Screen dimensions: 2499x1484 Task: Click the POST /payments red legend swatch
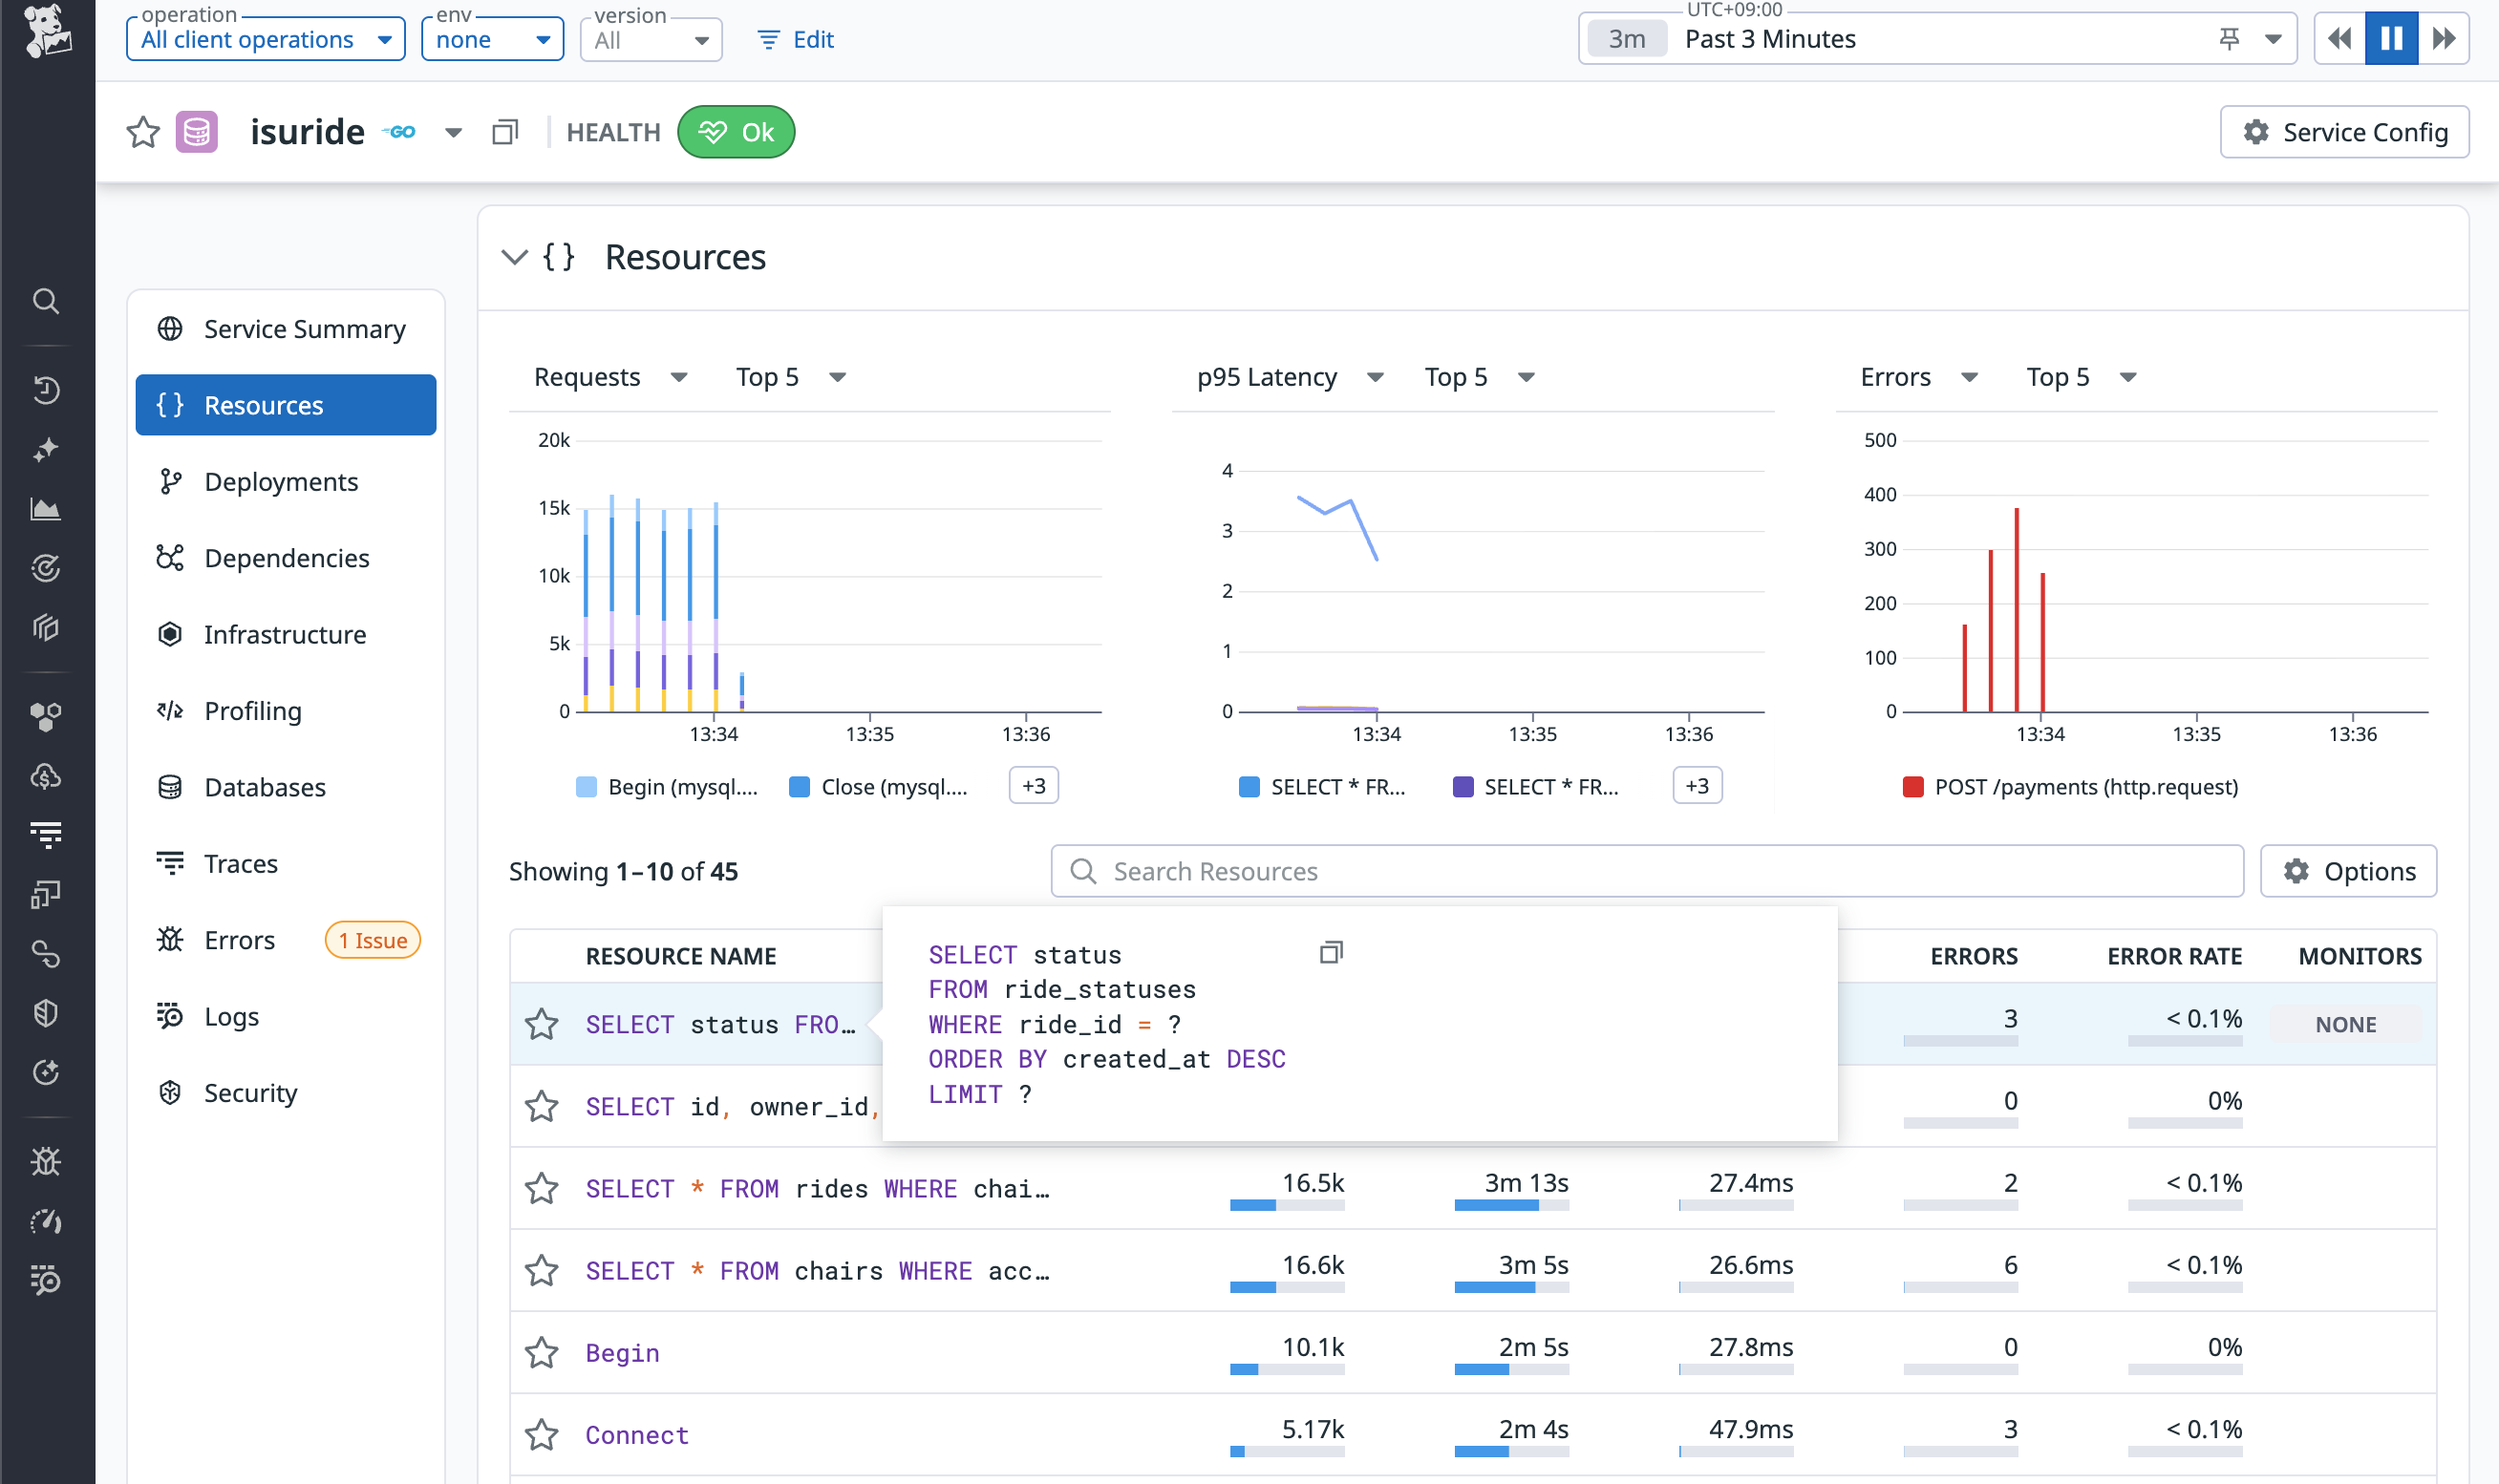(1913, 787)
